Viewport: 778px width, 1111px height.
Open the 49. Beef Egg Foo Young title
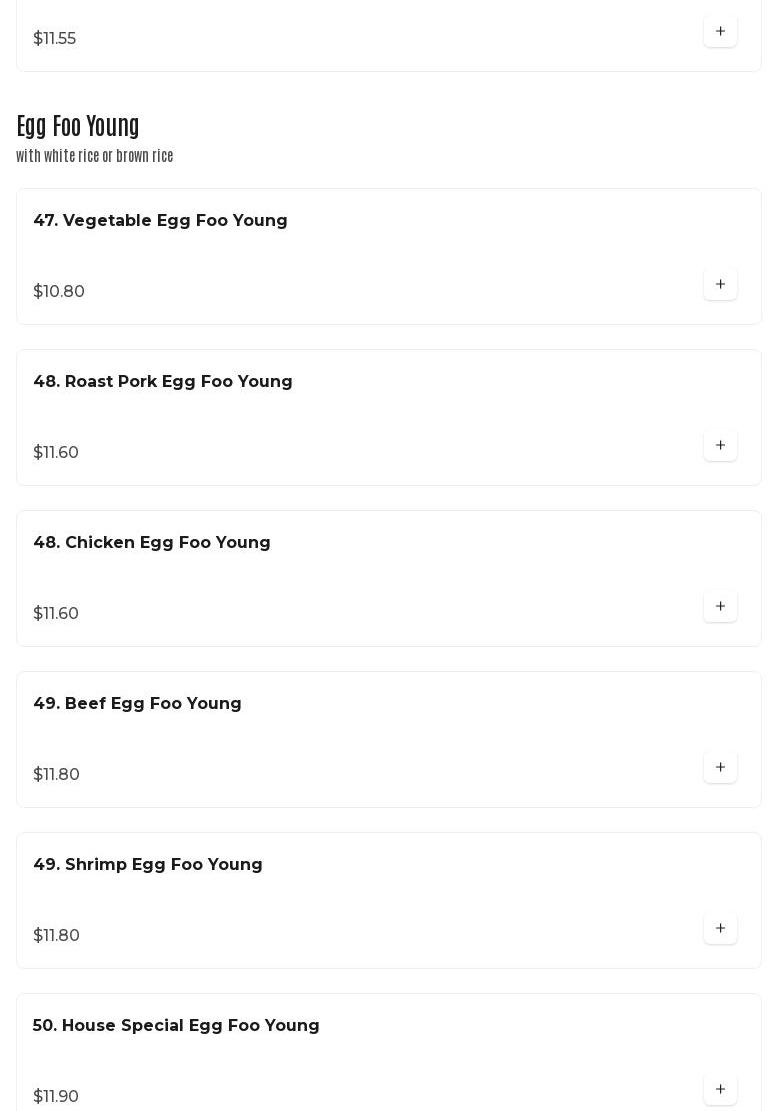(137, 704)
